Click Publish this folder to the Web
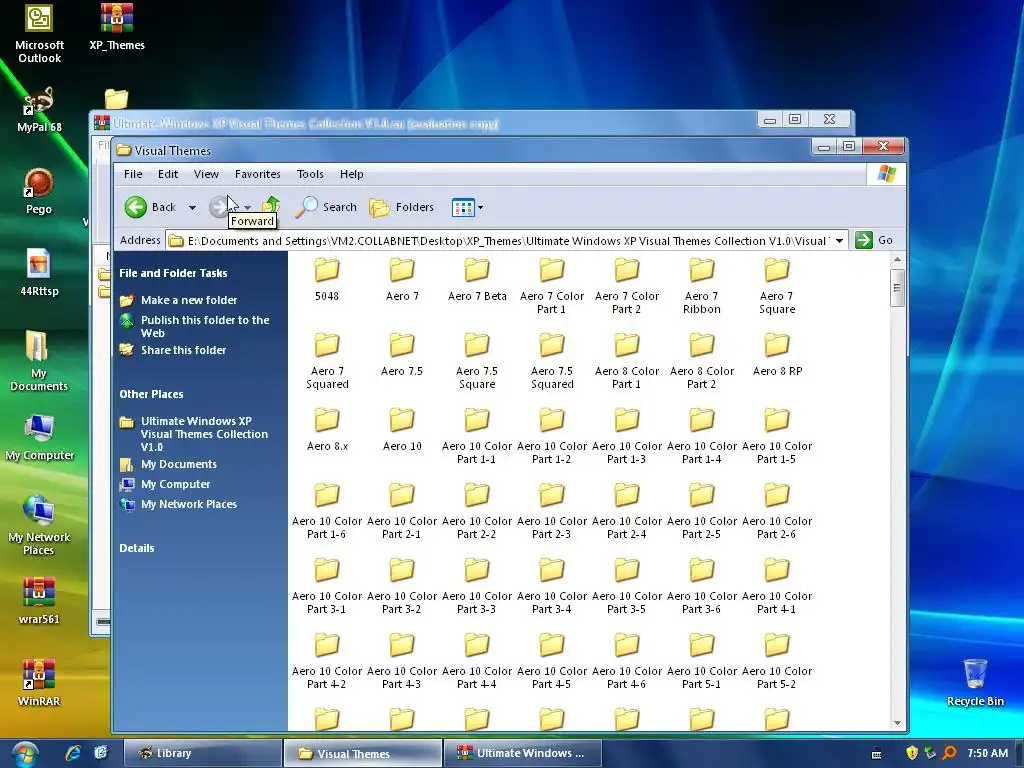 tap(205, 327)
